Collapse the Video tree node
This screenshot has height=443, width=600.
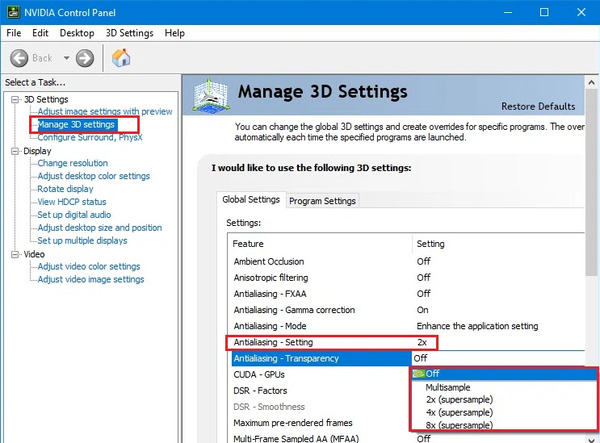(15, 254)
